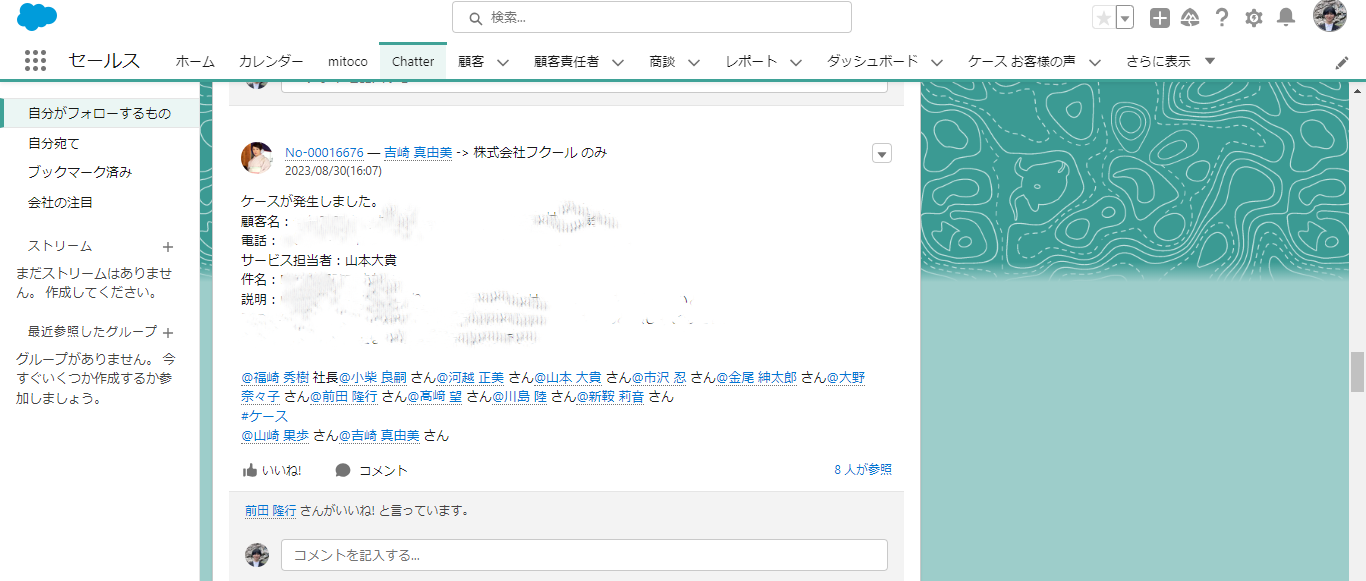Click the search box 検索...
1366x581 pixels.
(652, 17)
